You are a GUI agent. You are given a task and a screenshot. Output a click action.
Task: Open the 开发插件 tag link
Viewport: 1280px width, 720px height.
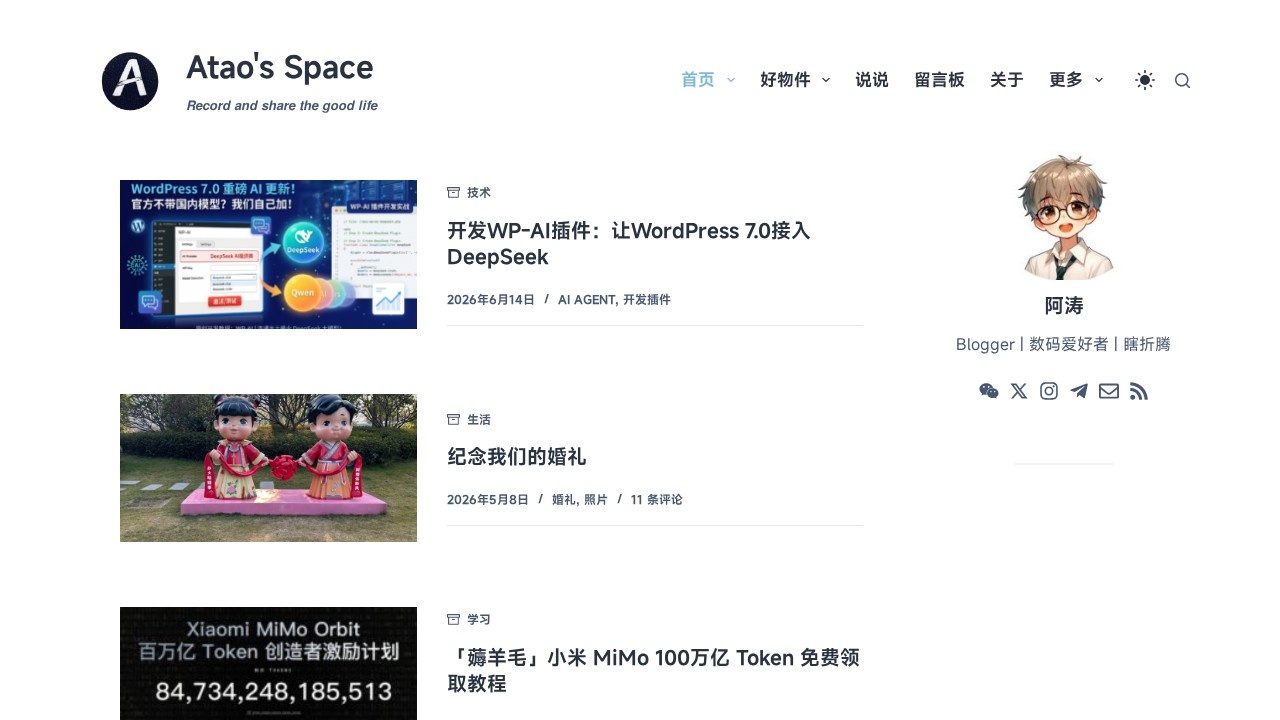[647, 299]
